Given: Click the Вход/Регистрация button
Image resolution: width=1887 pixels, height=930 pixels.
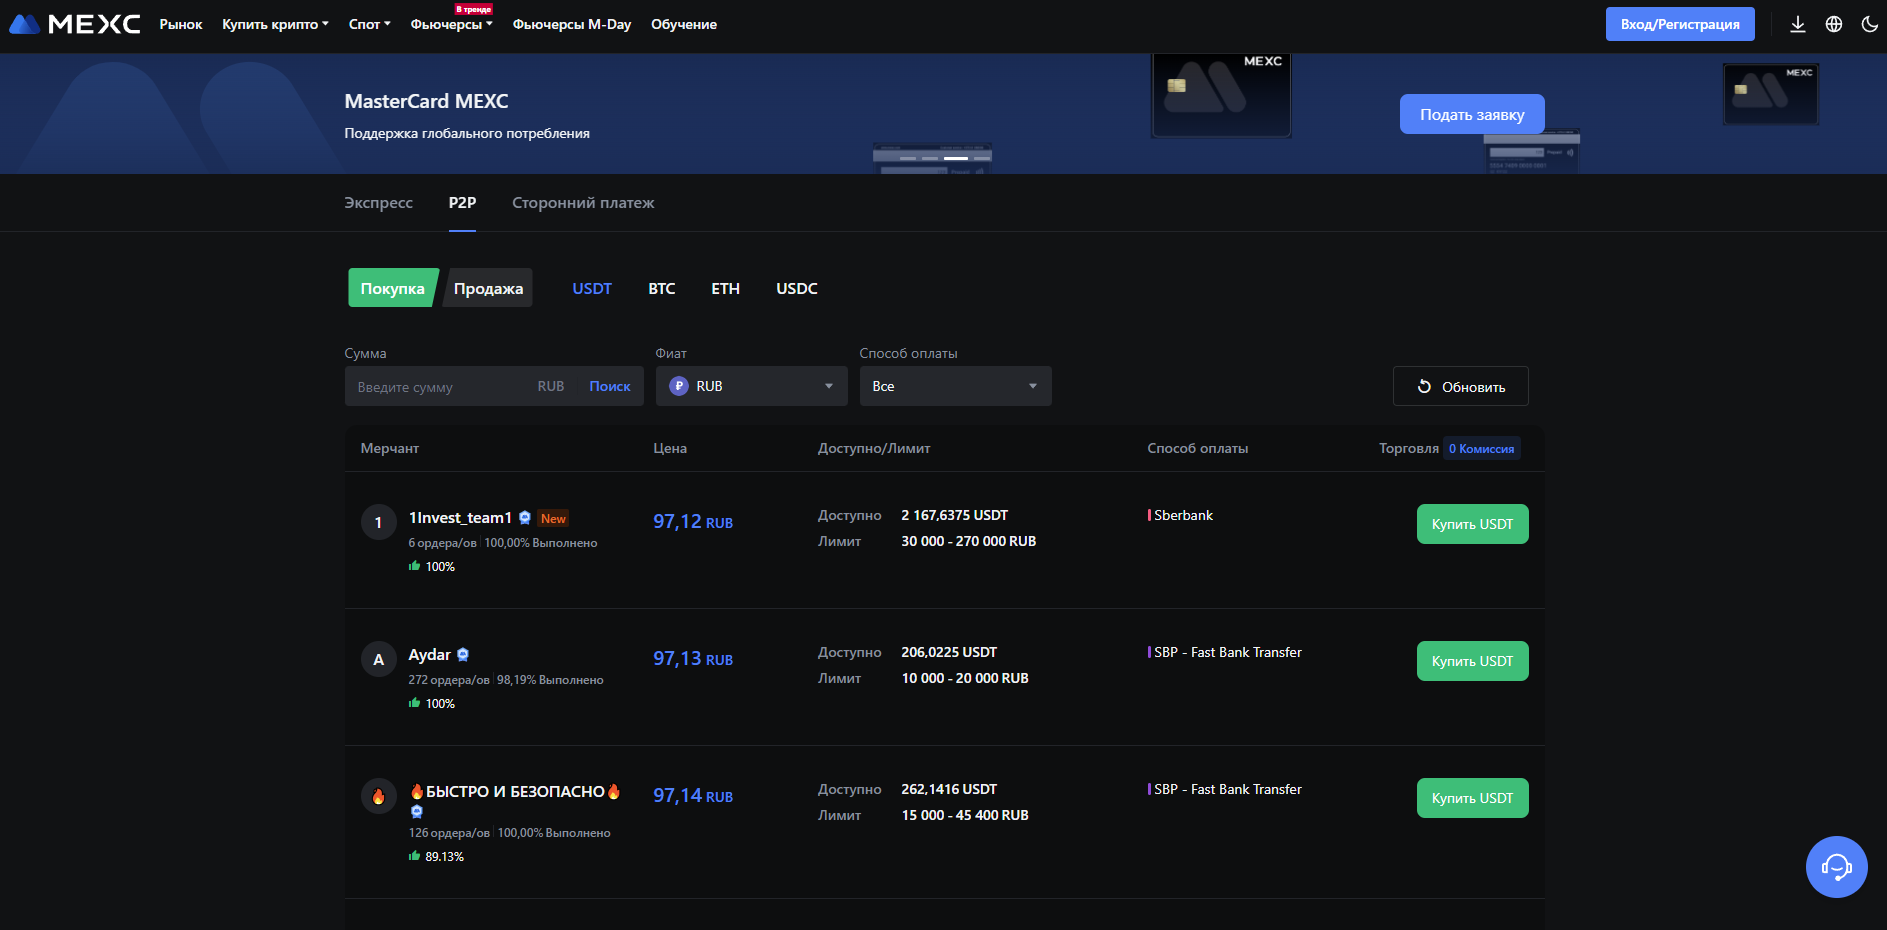Looking at the screenshot, I should click(x=1680, y=24).
